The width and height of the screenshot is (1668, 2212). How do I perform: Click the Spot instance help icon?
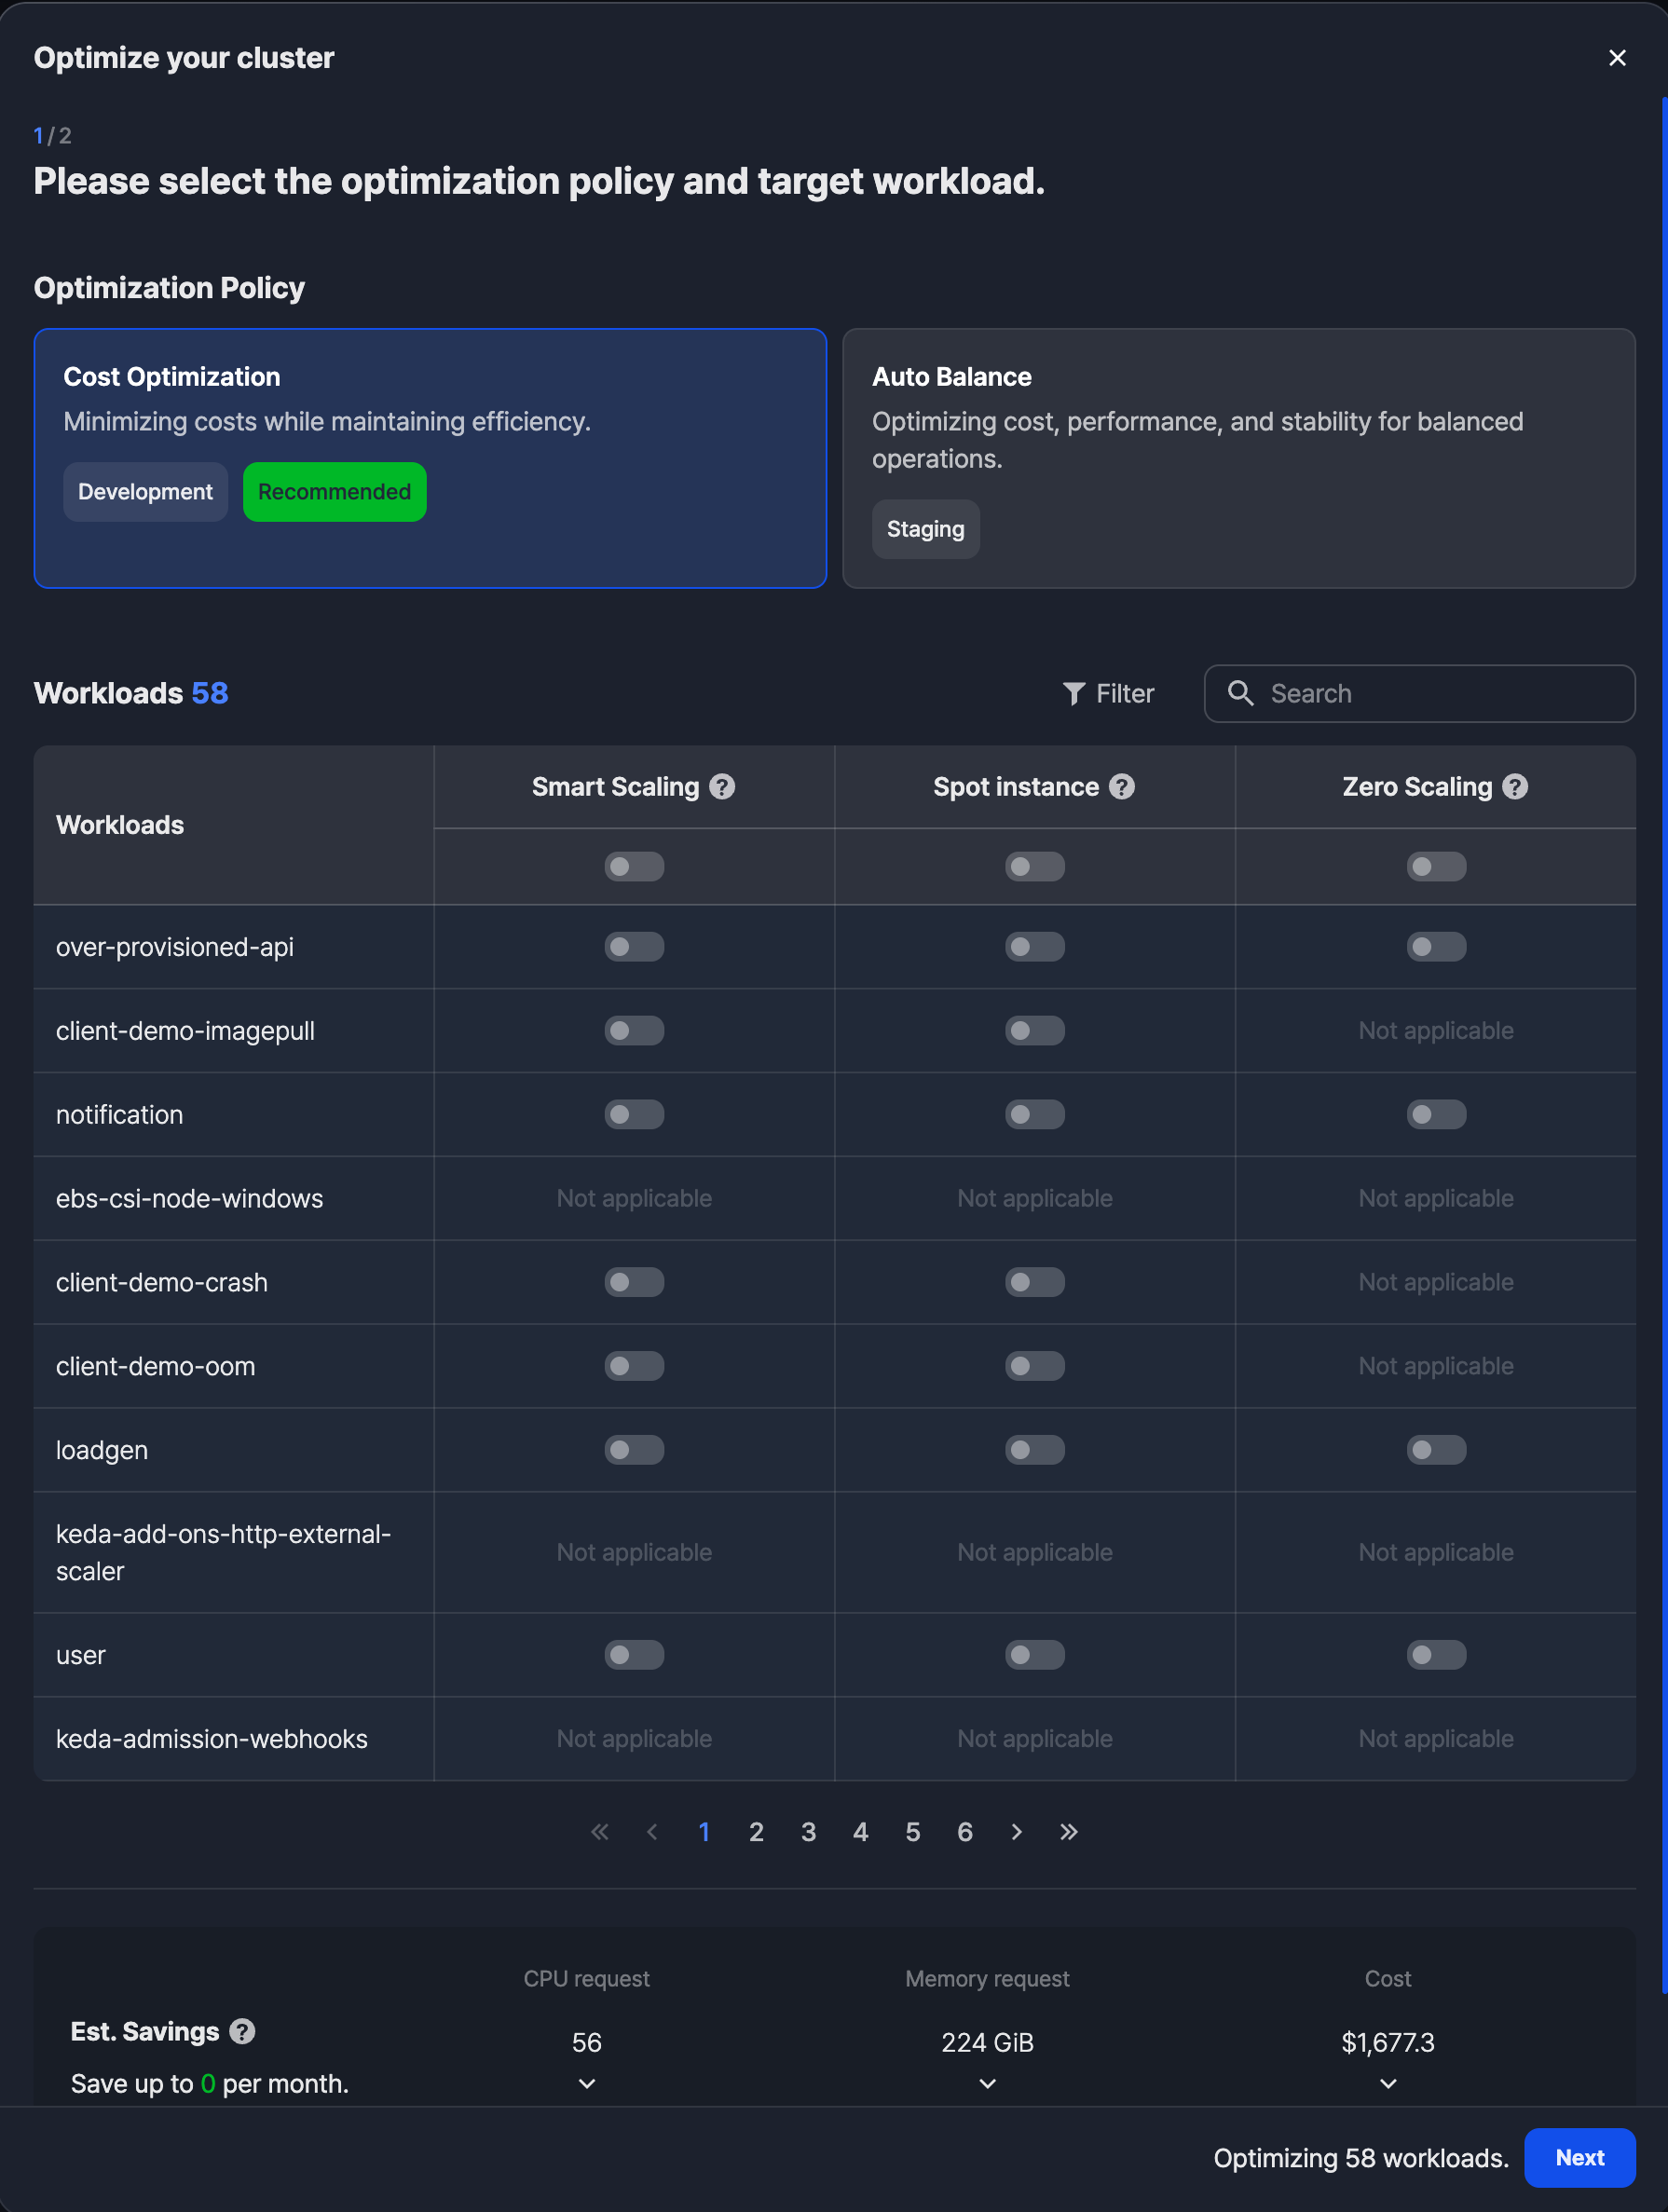1122,787
